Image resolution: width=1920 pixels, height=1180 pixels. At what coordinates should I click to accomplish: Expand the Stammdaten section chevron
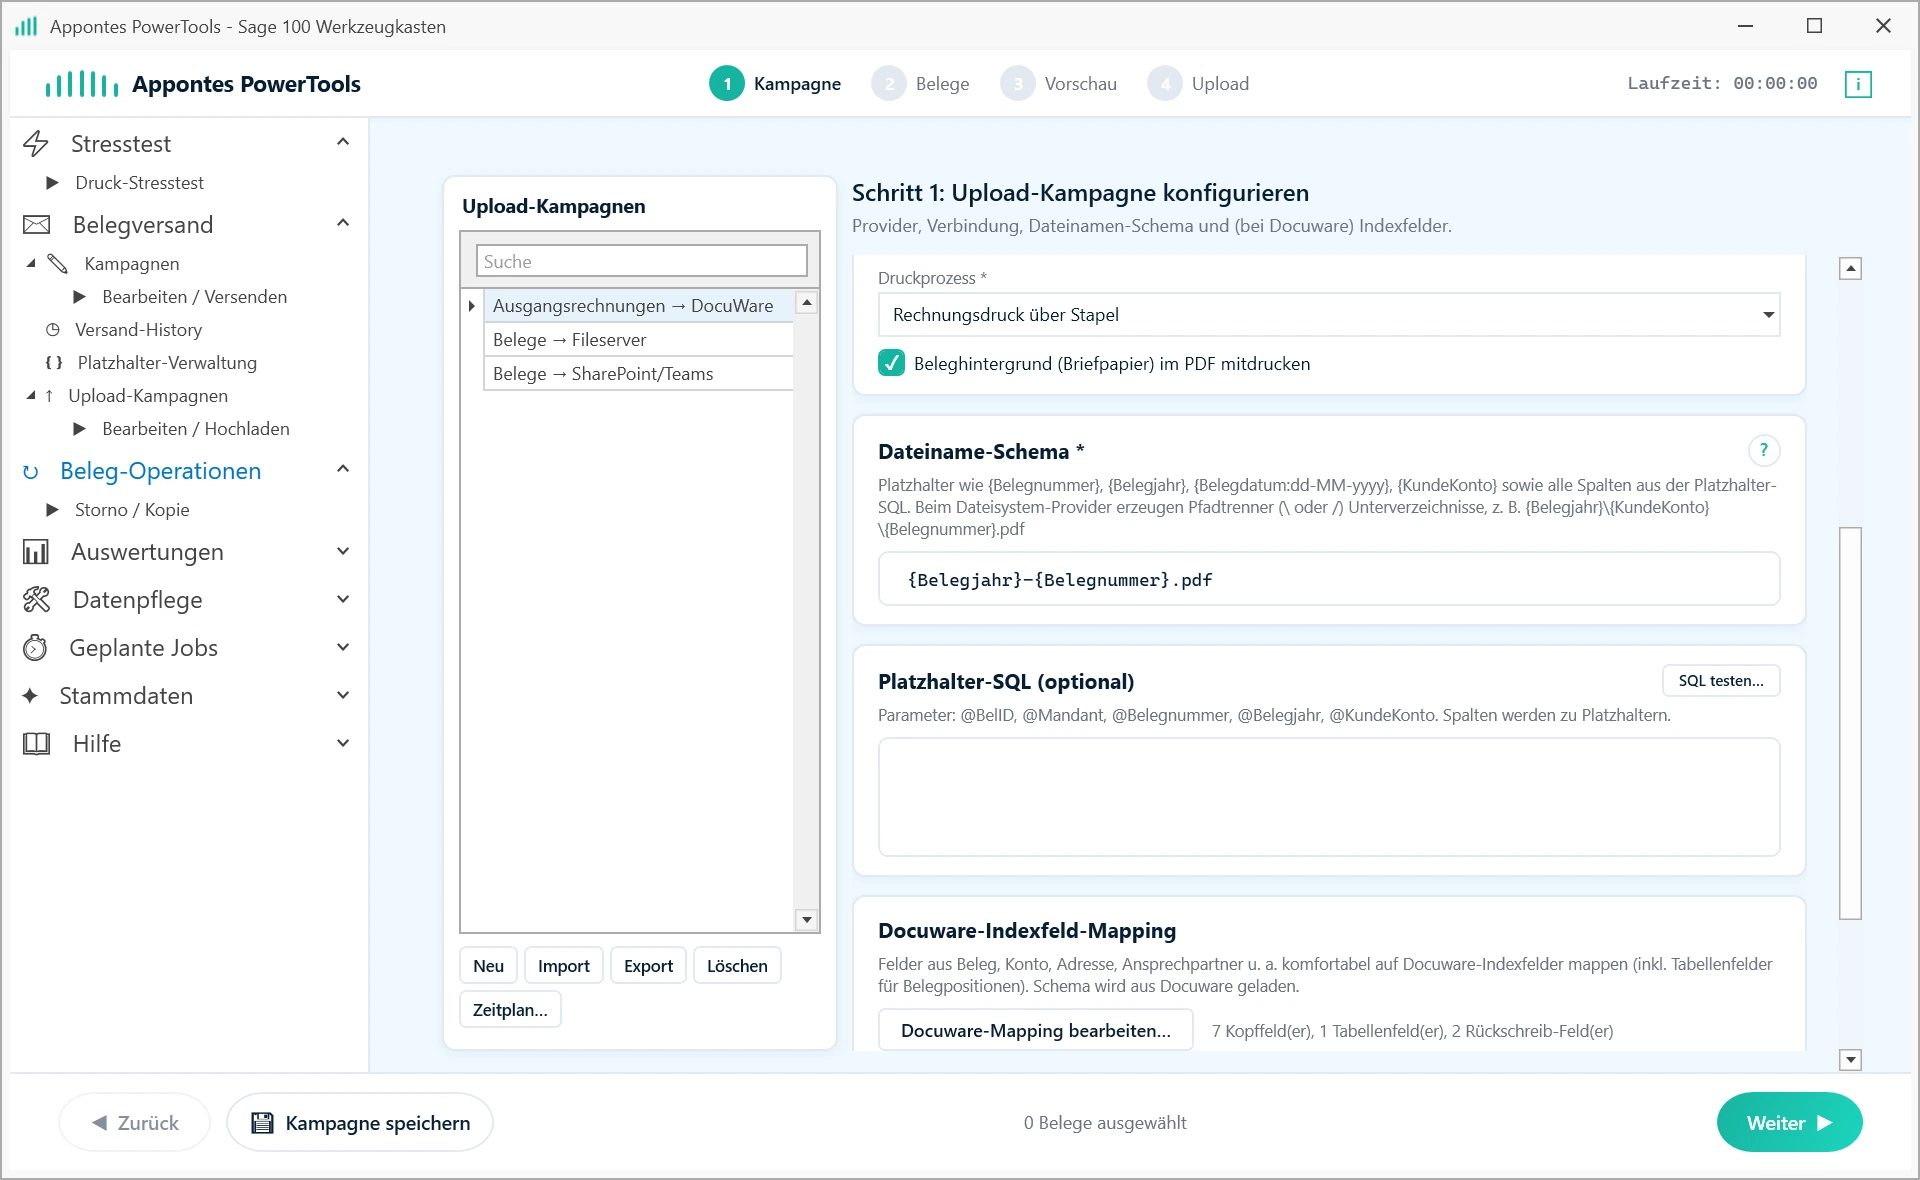[x=343, y=695]
